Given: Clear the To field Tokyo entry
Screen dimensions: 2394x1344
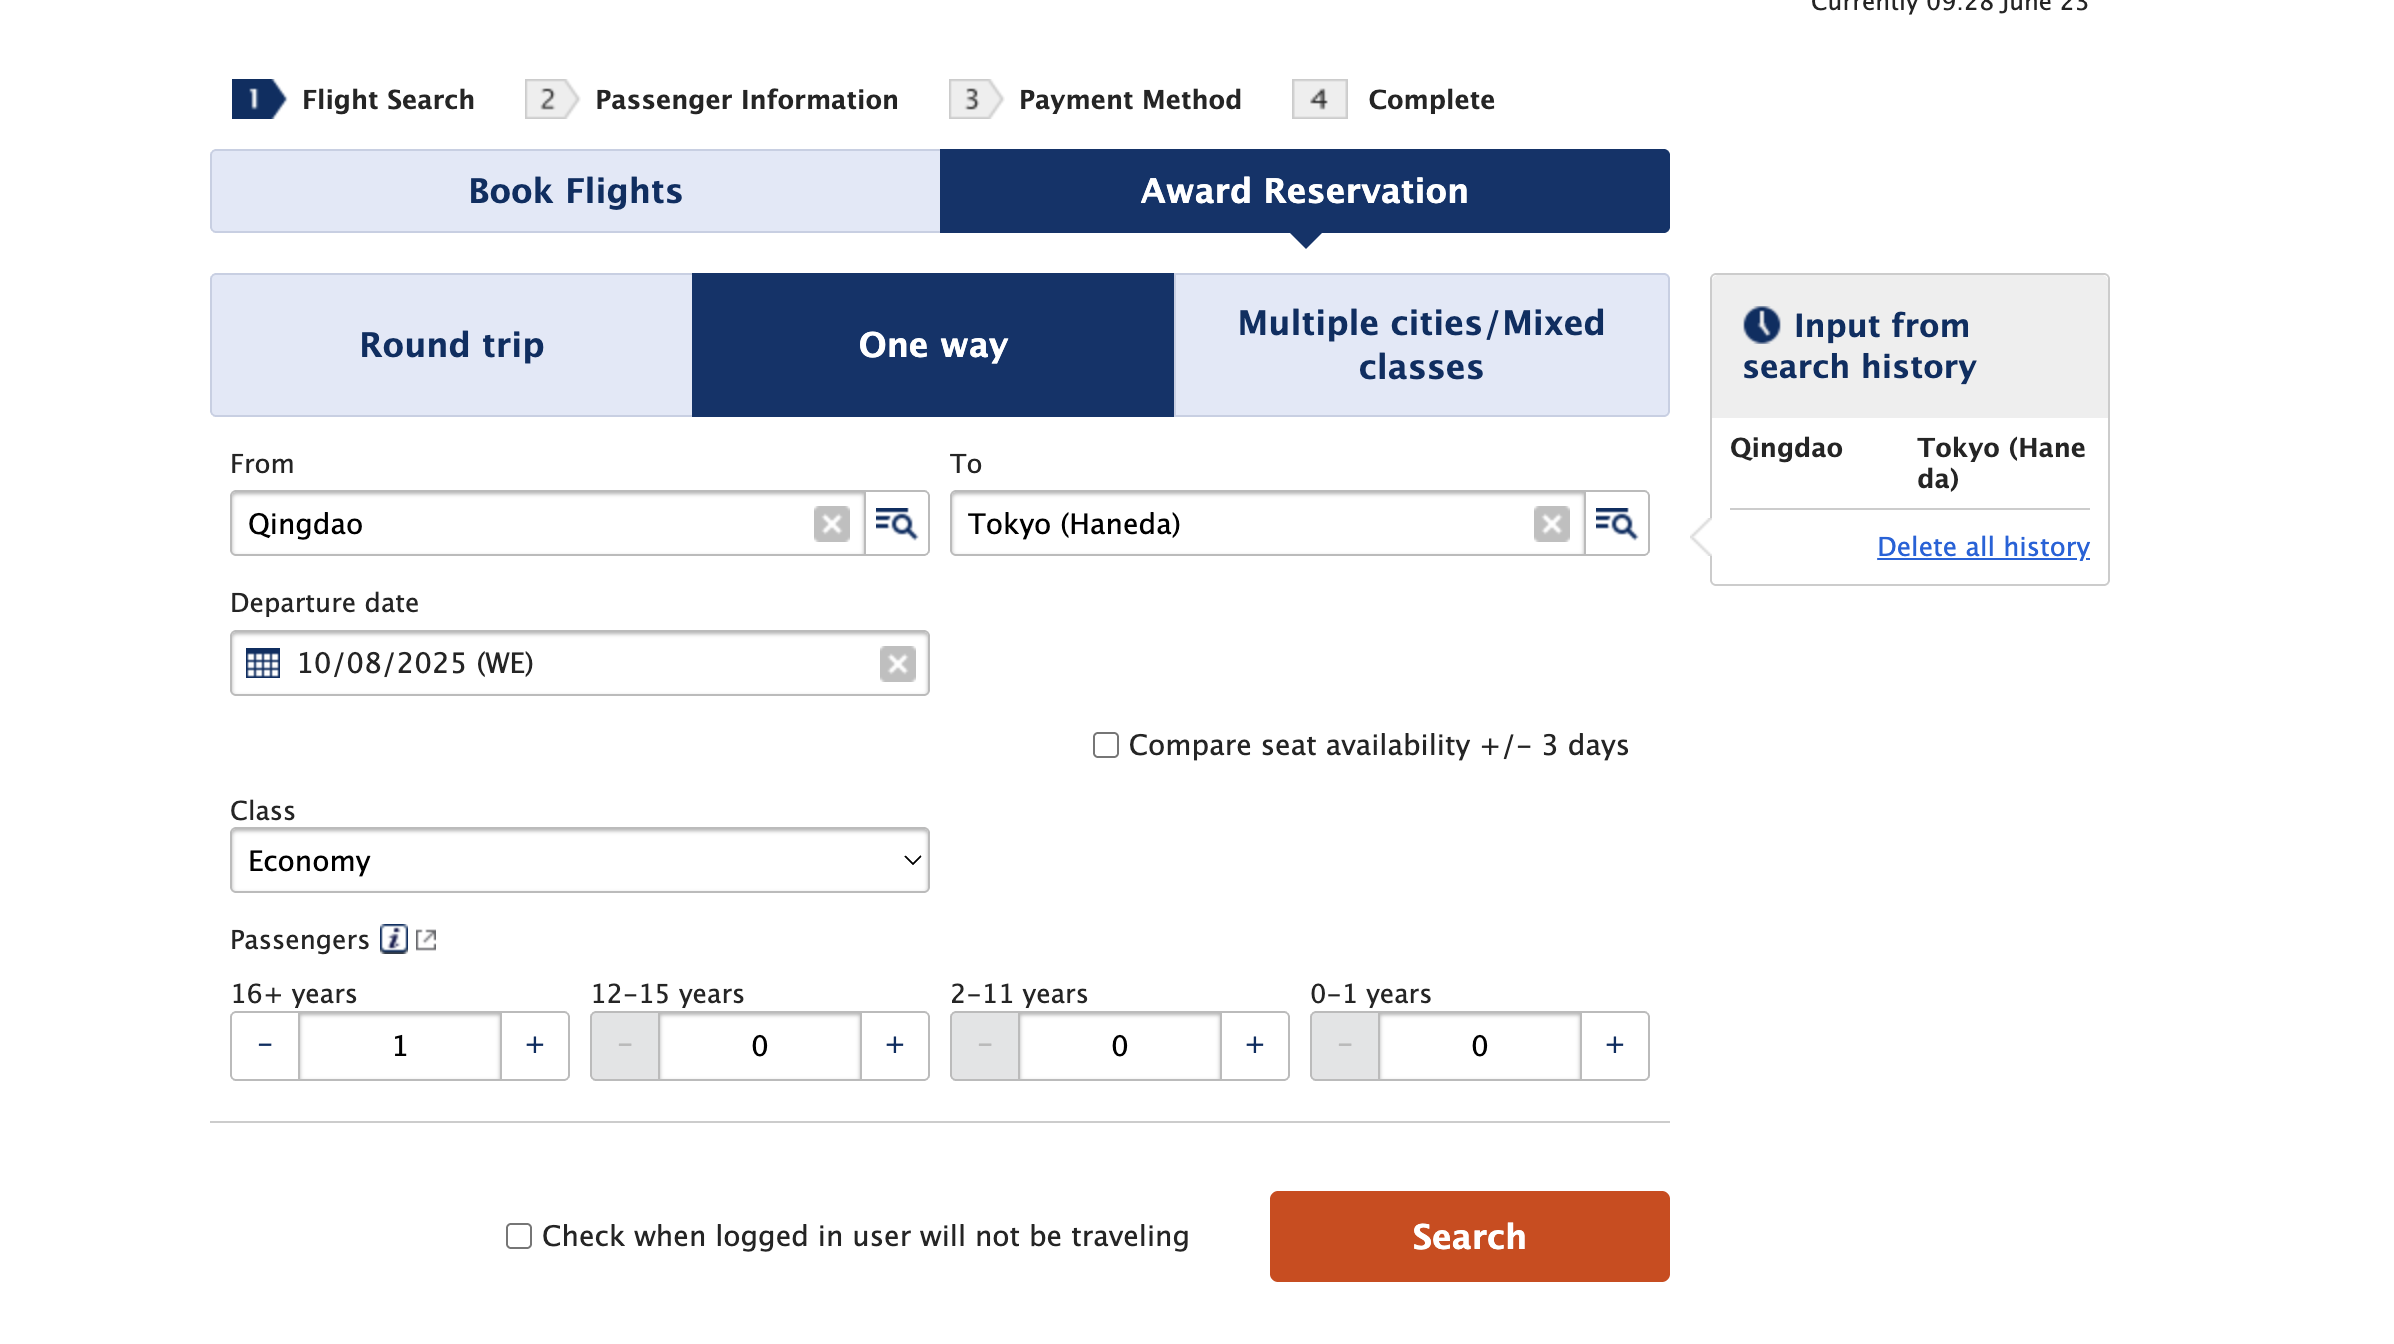Looking at the screenshot, I should click(1551, 524).
